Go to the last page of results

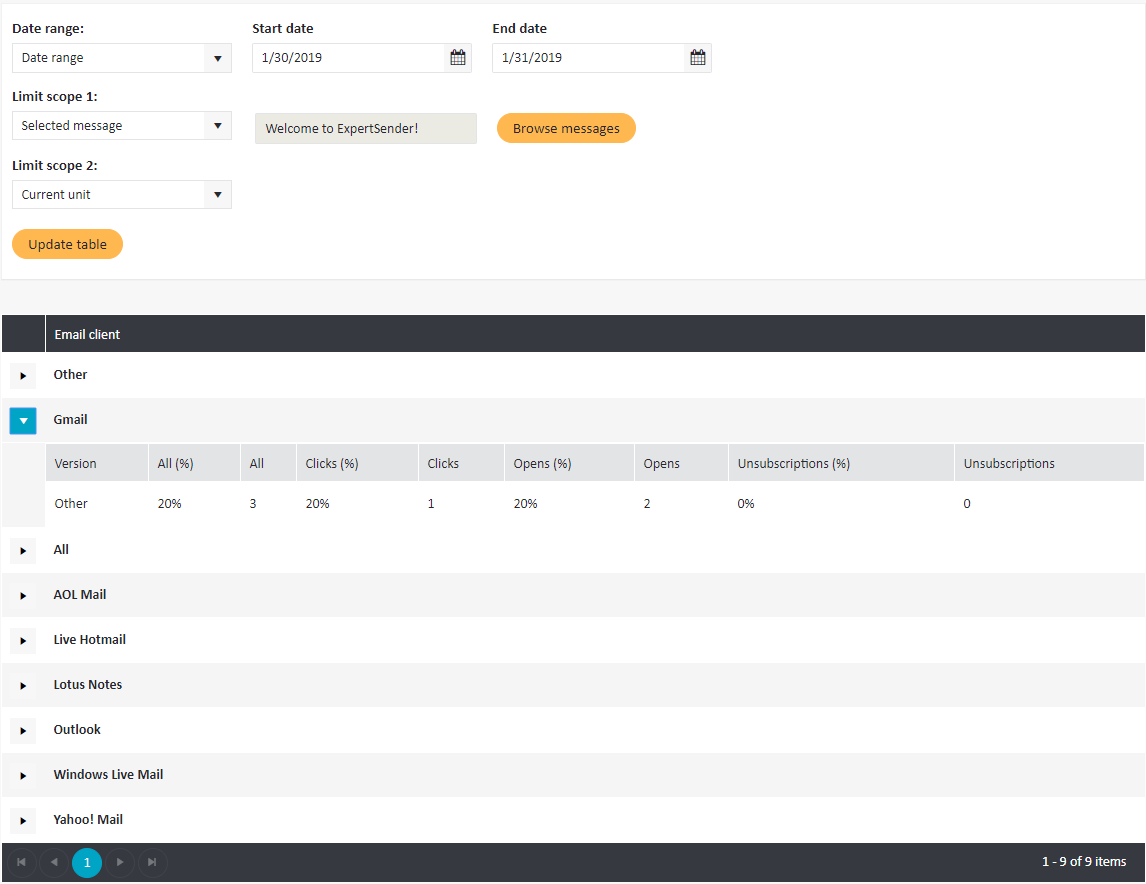(153, 863)
